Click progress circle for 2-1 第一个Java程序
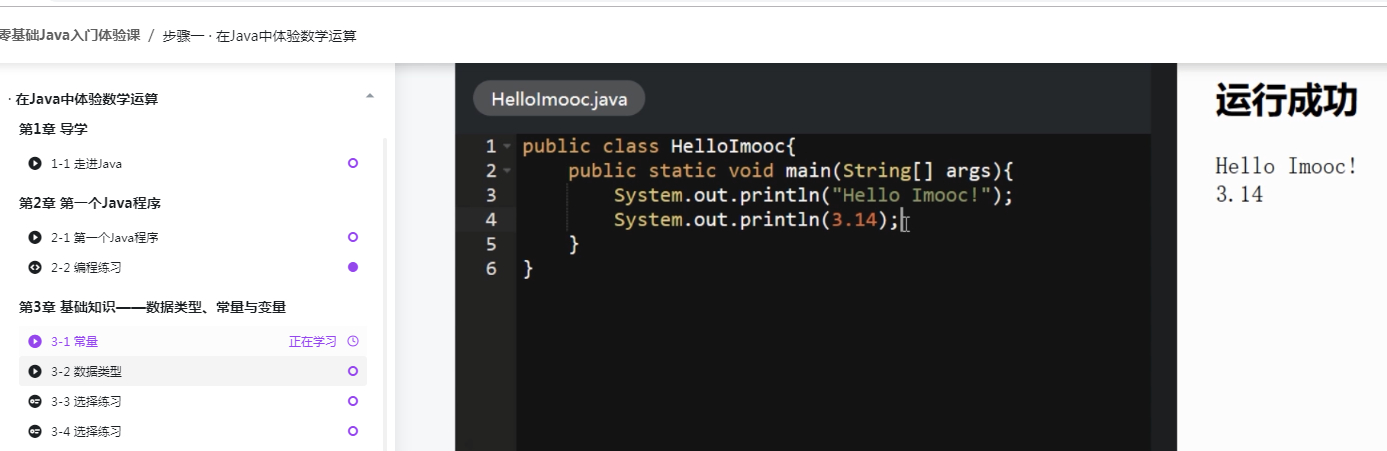The image size is (1387, 451). (x=352, y=237)
